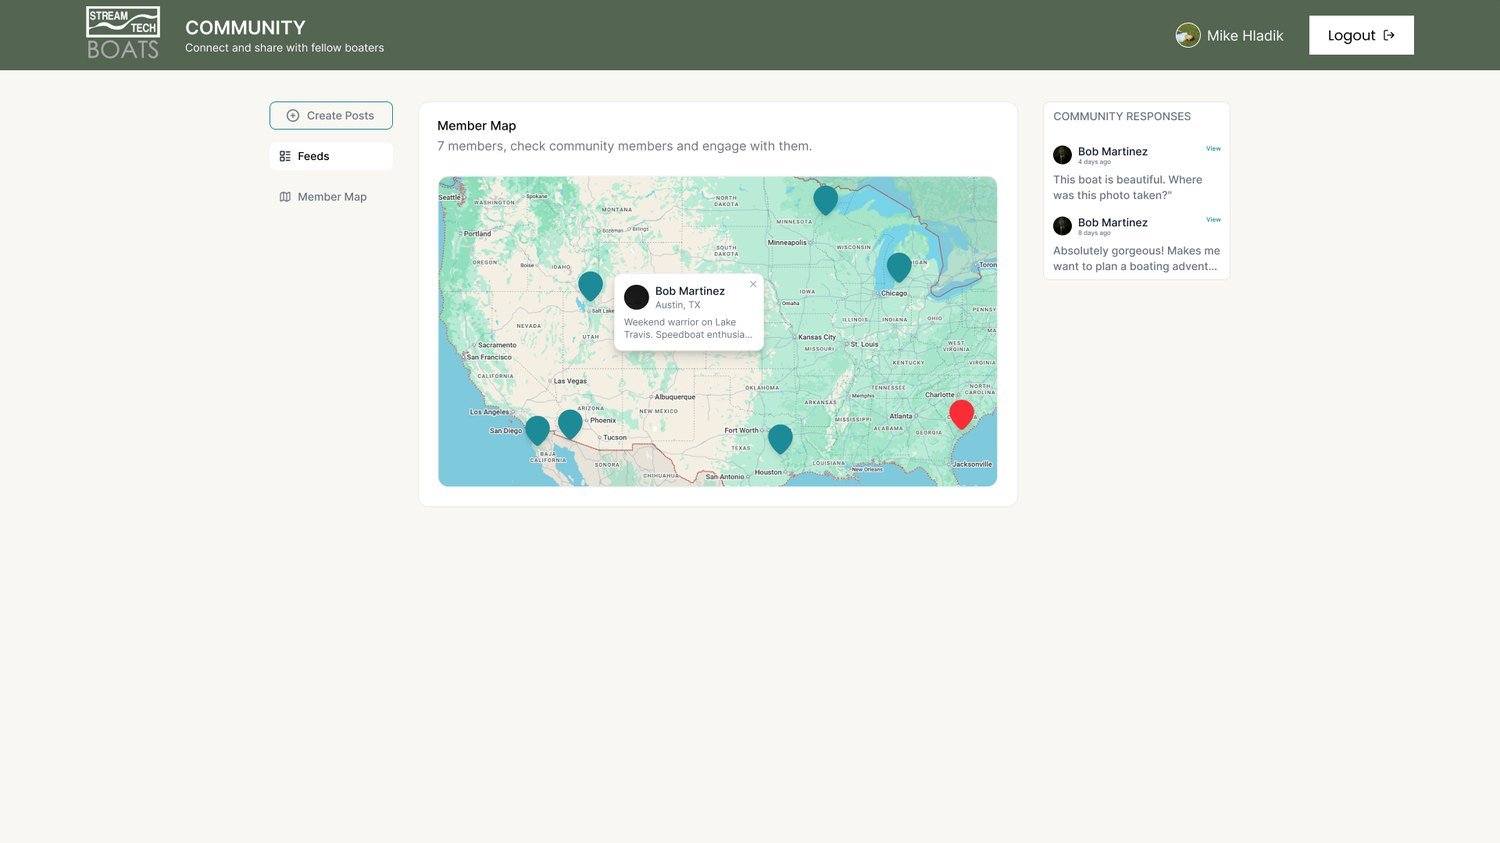Click Bob Martinez avatar on 8 days ago response
The width and height of the screenshot is (1500, 843).
[1062, 226]
